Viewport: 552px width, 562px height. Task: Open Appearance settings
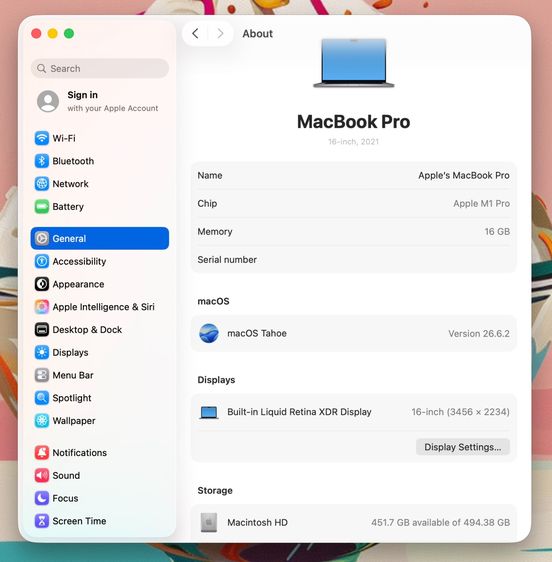[100, 284]
